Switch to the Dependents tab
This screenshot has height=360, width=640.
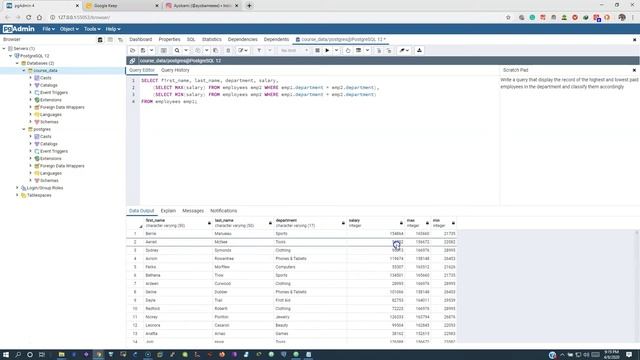[276, 40]
